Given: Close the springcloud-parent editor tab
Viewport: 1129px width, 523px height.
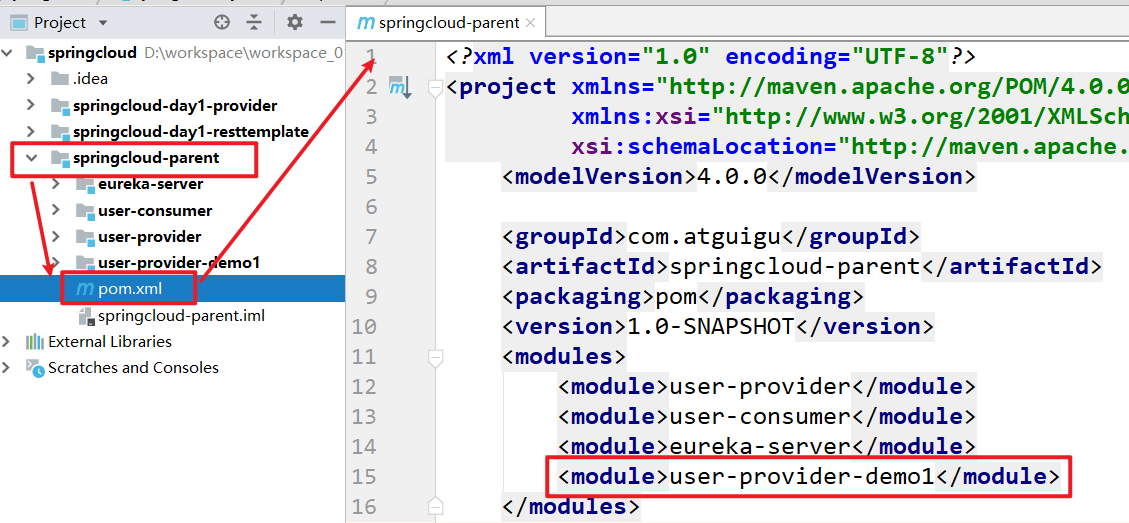Looking at the screenshot, I should pyautogui.click(x=529, y=22).
